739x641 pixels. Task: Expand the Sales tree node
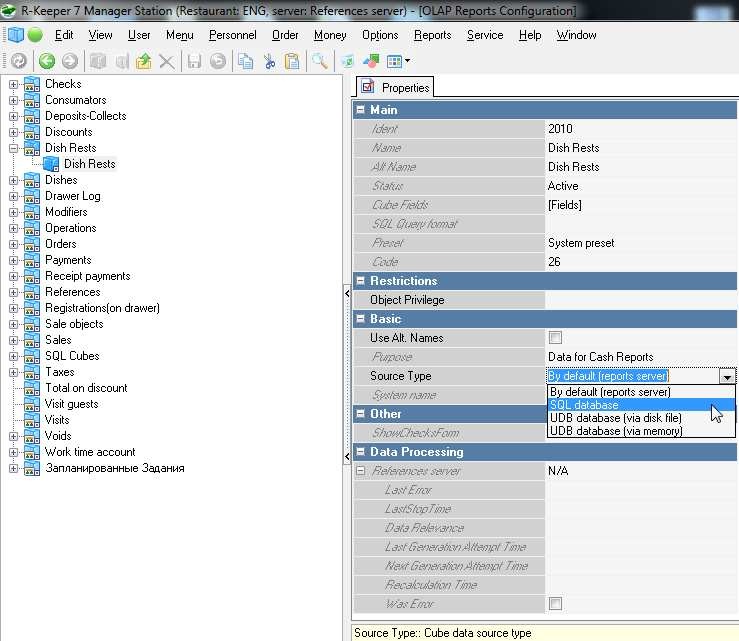(x=14, y=340)
